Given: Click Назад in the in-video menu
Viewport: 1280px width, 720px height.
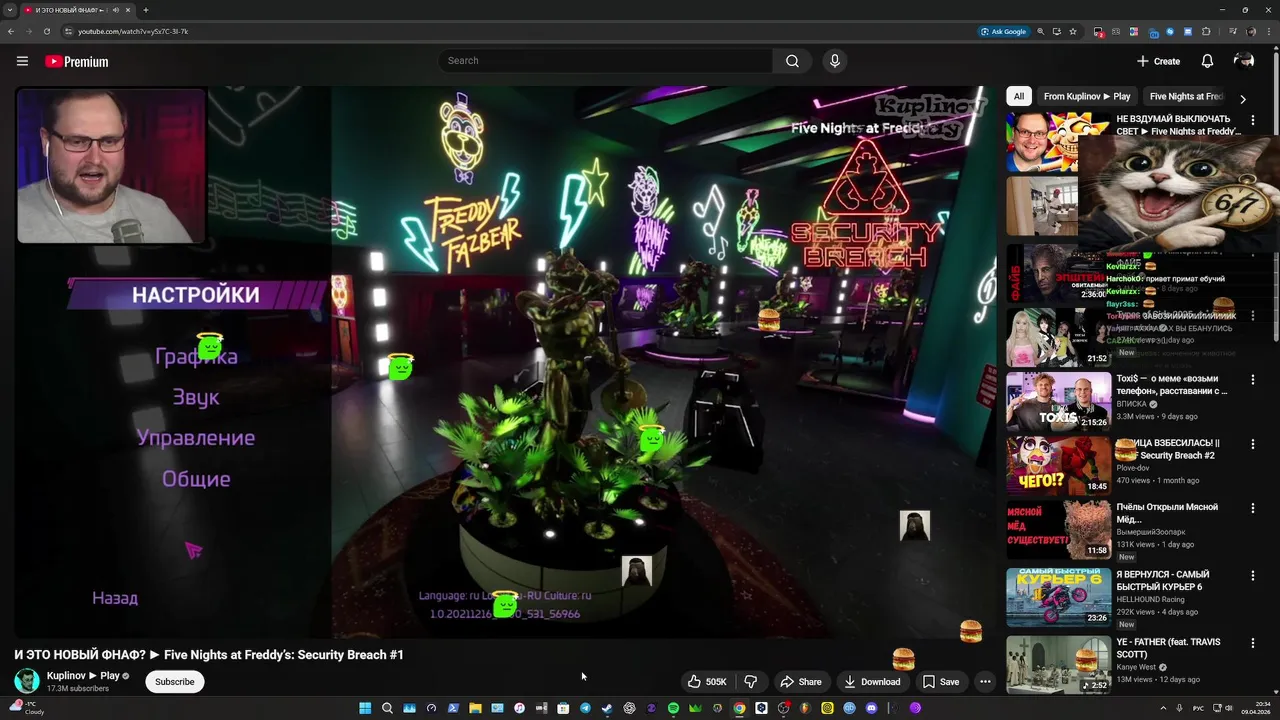Looking at the screenshot, I should tap(115, 598).
